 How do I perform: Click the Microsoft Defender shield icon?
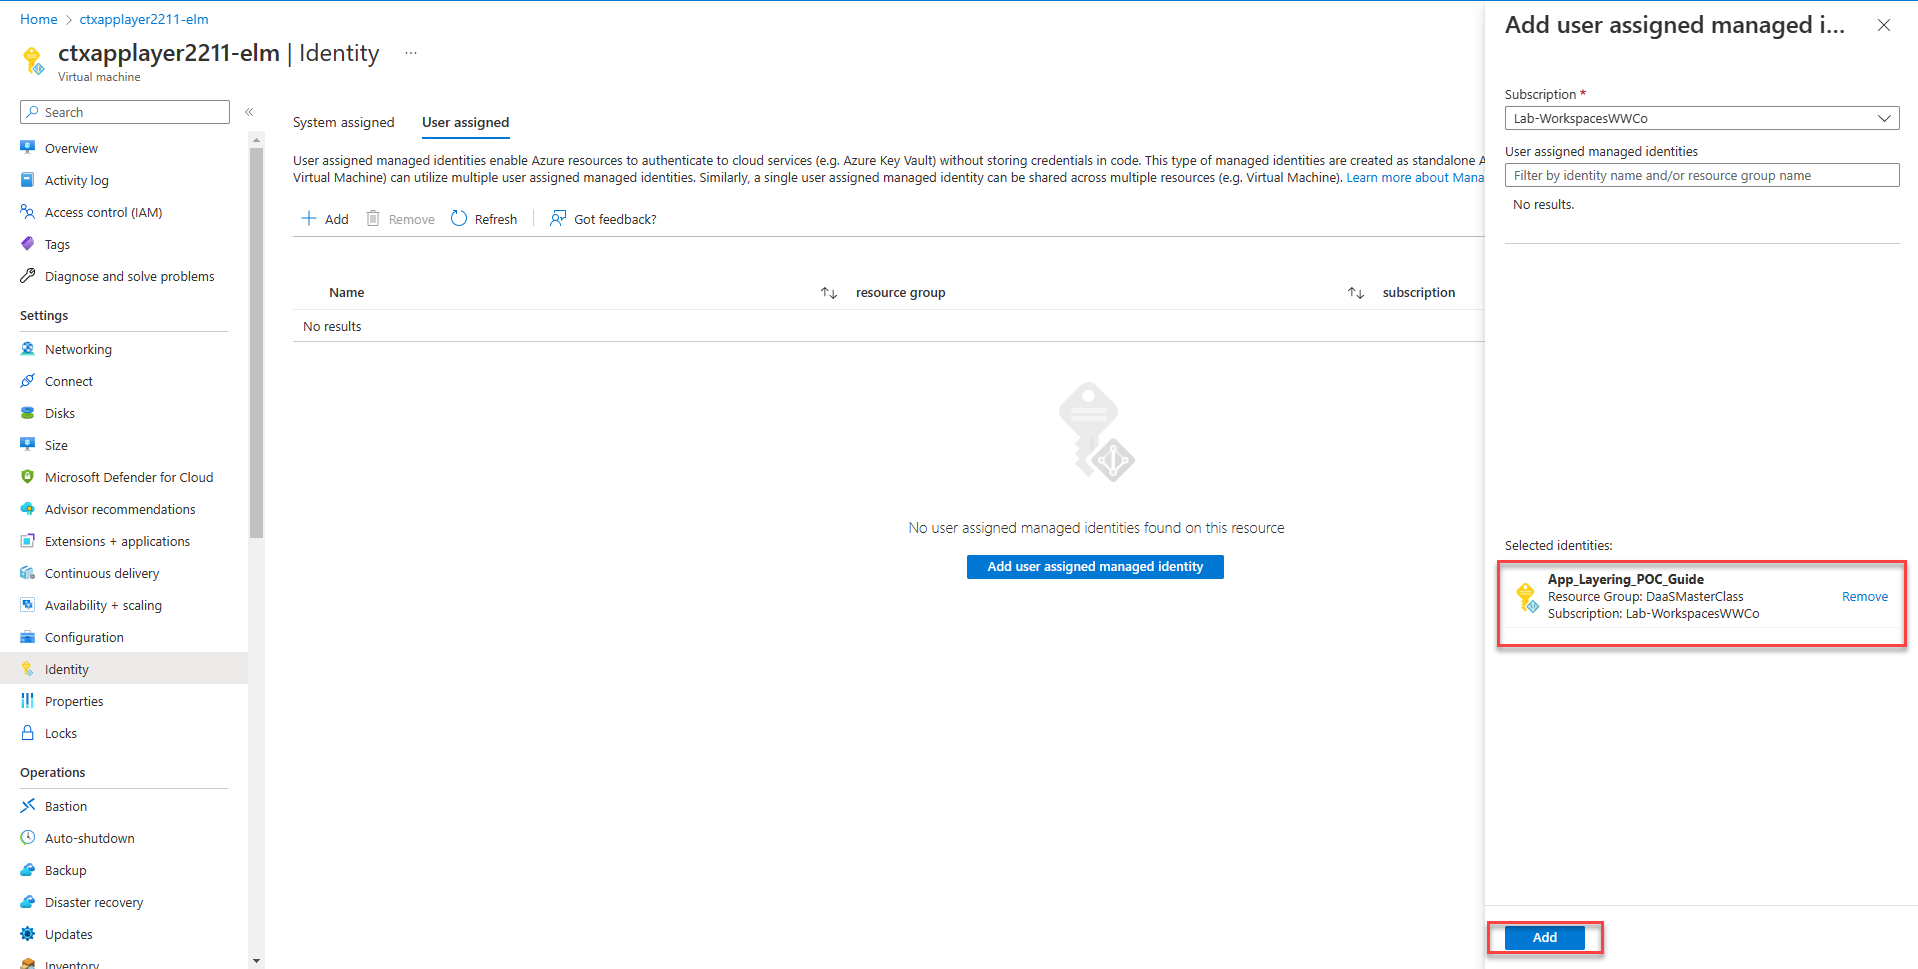point(28,477)
